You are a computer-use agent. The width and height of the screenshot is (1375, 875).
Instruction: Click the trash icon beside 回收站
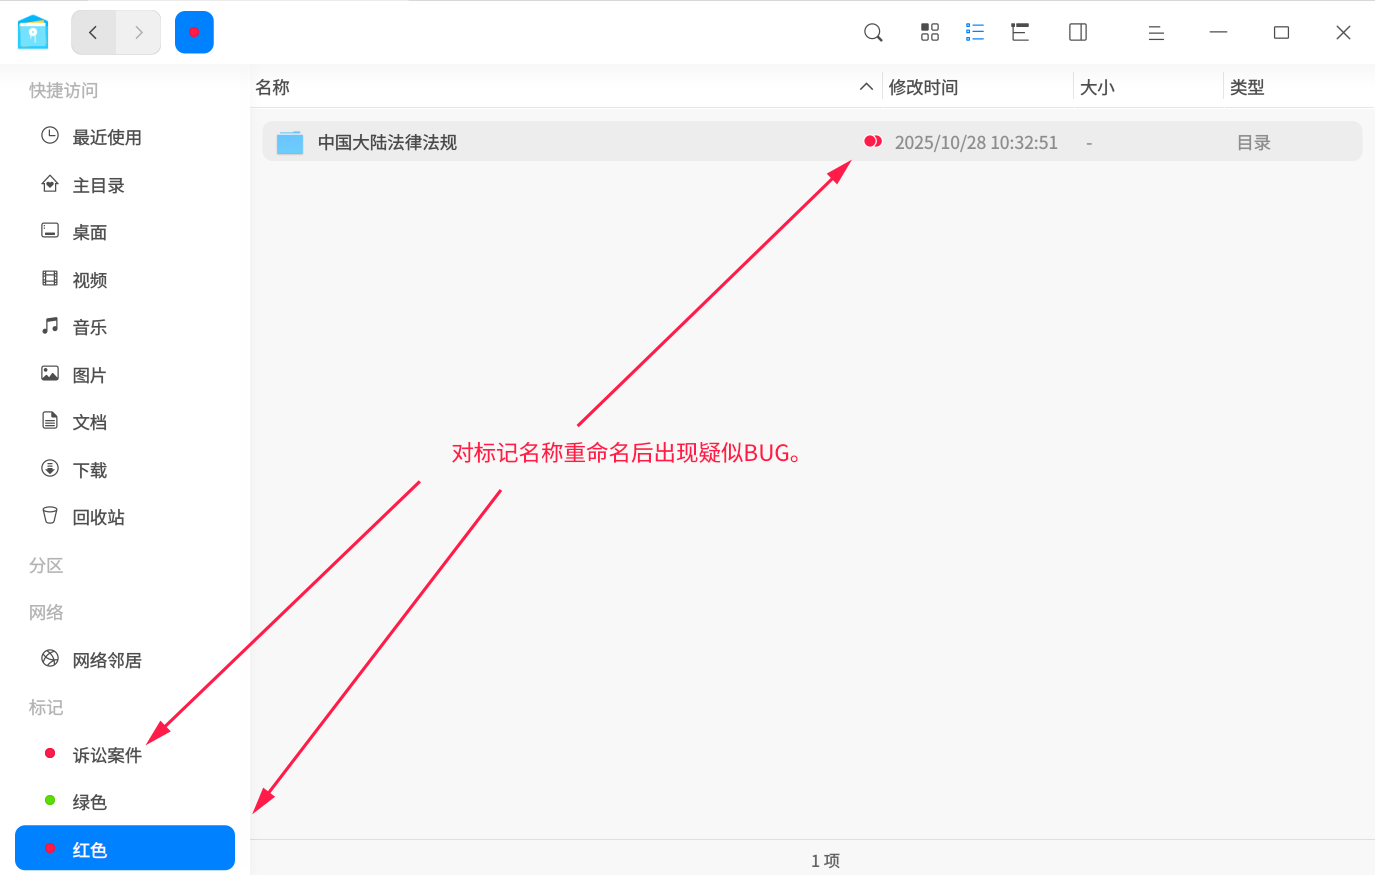click(50, 515)
